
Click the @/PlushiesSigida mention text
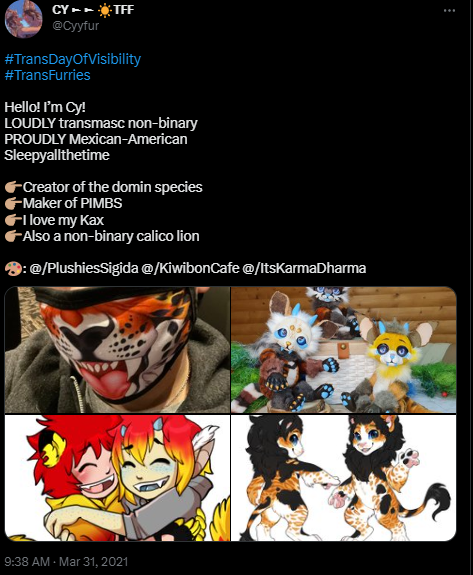[84, 268]
